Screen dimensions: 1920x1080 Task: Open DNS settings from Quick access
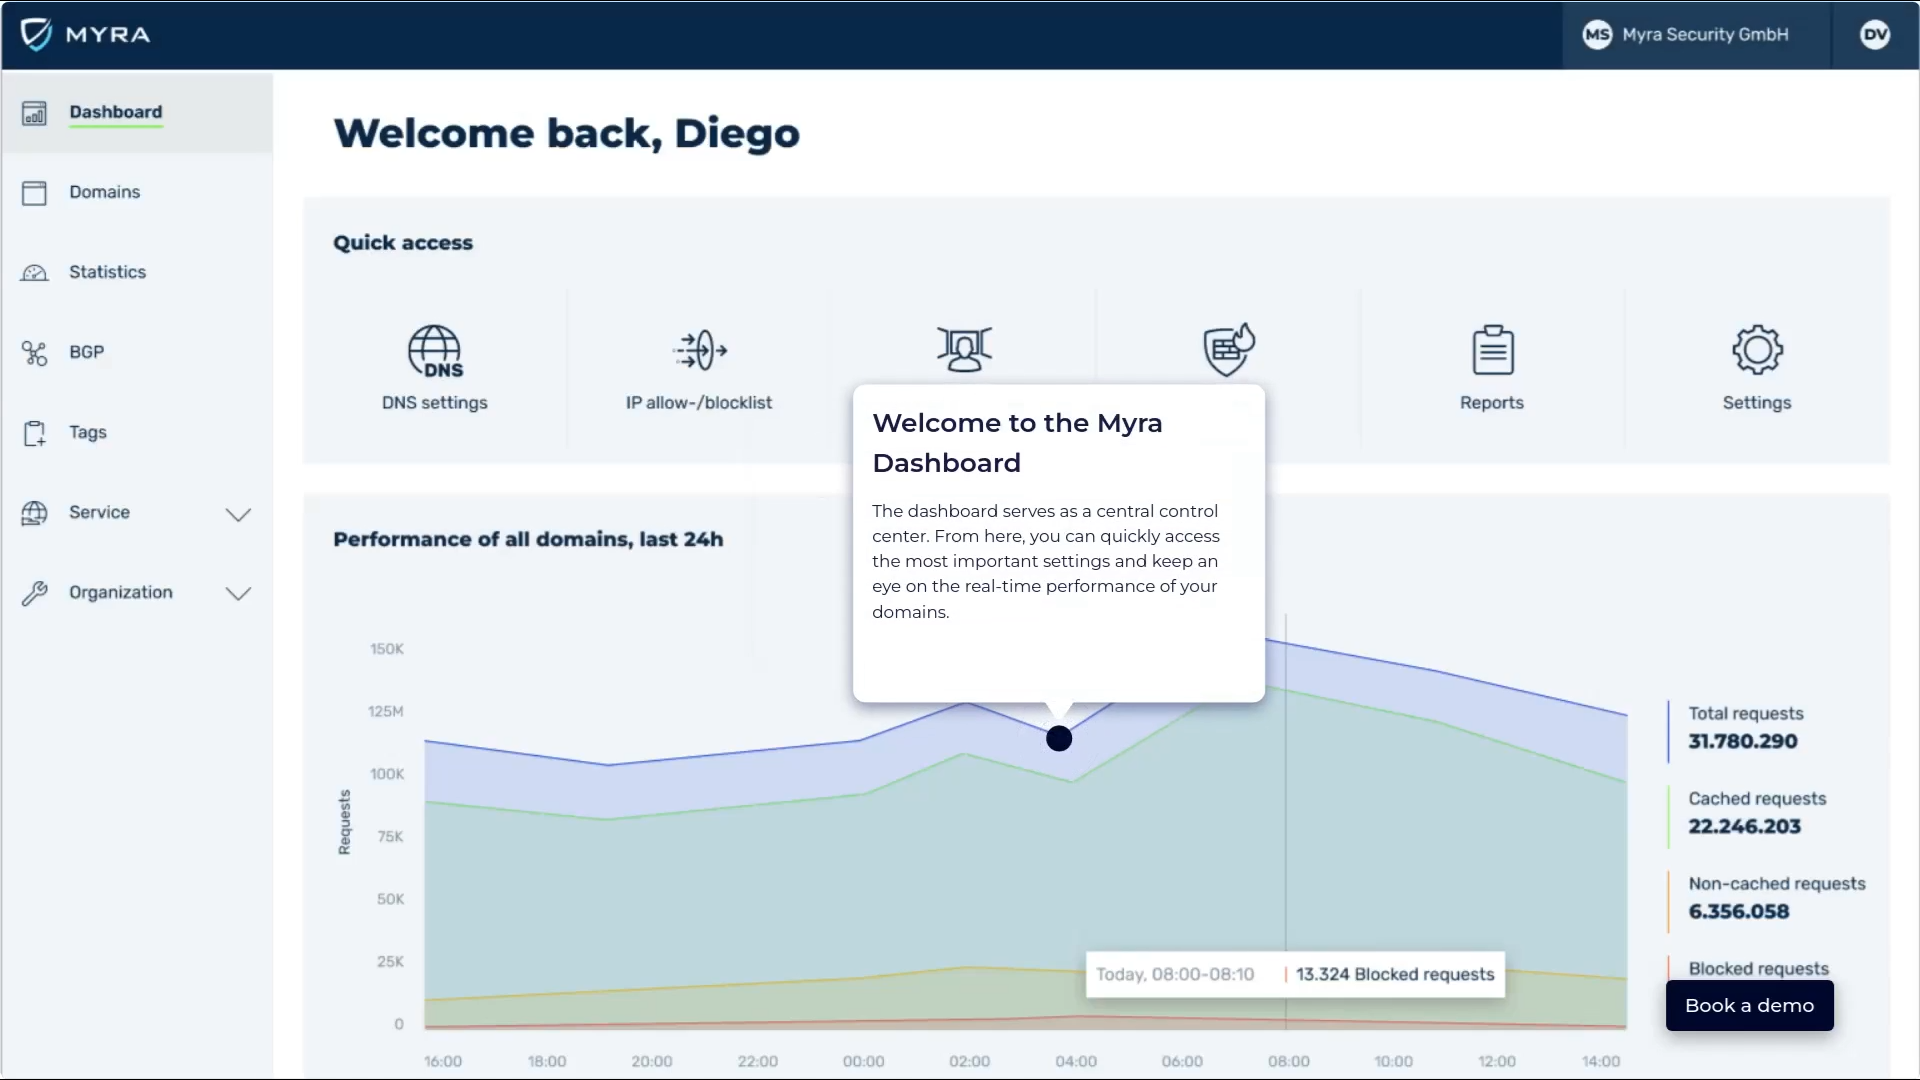pos(434,368)
